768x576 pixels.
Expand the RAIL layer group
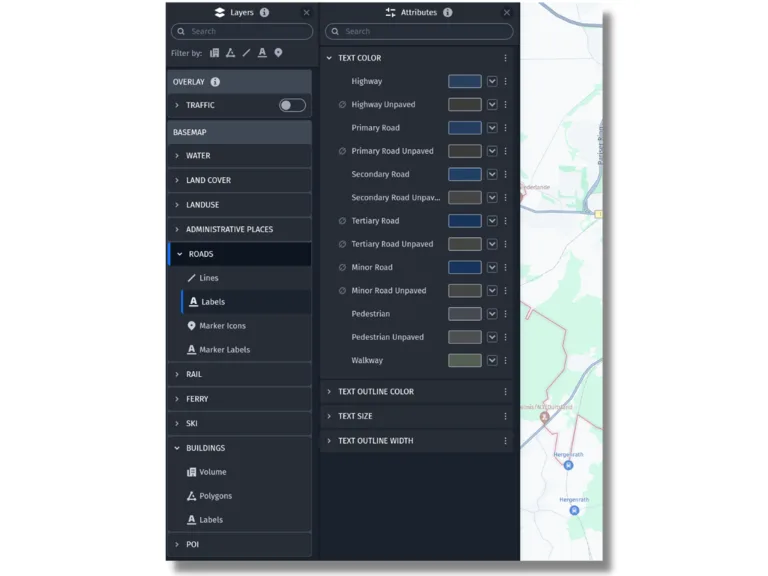tap(177, 374)
